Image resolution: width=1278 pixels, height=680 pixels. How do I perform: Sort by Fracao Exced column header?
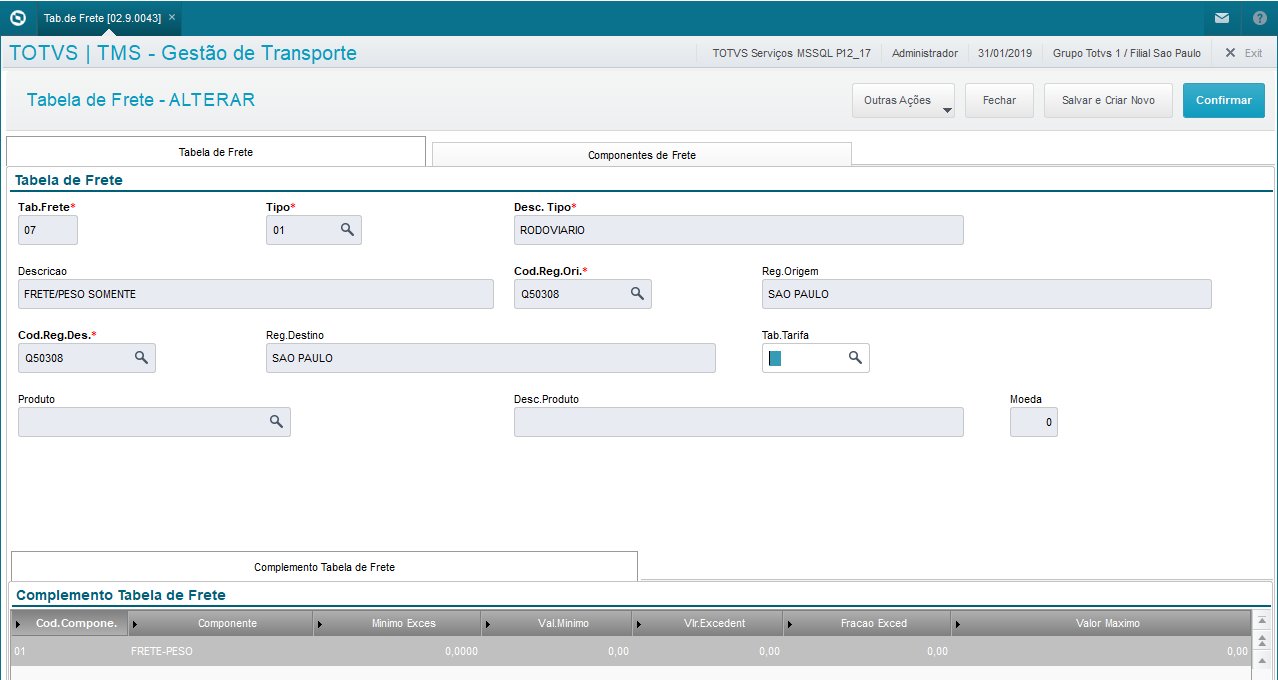(867, 623)
